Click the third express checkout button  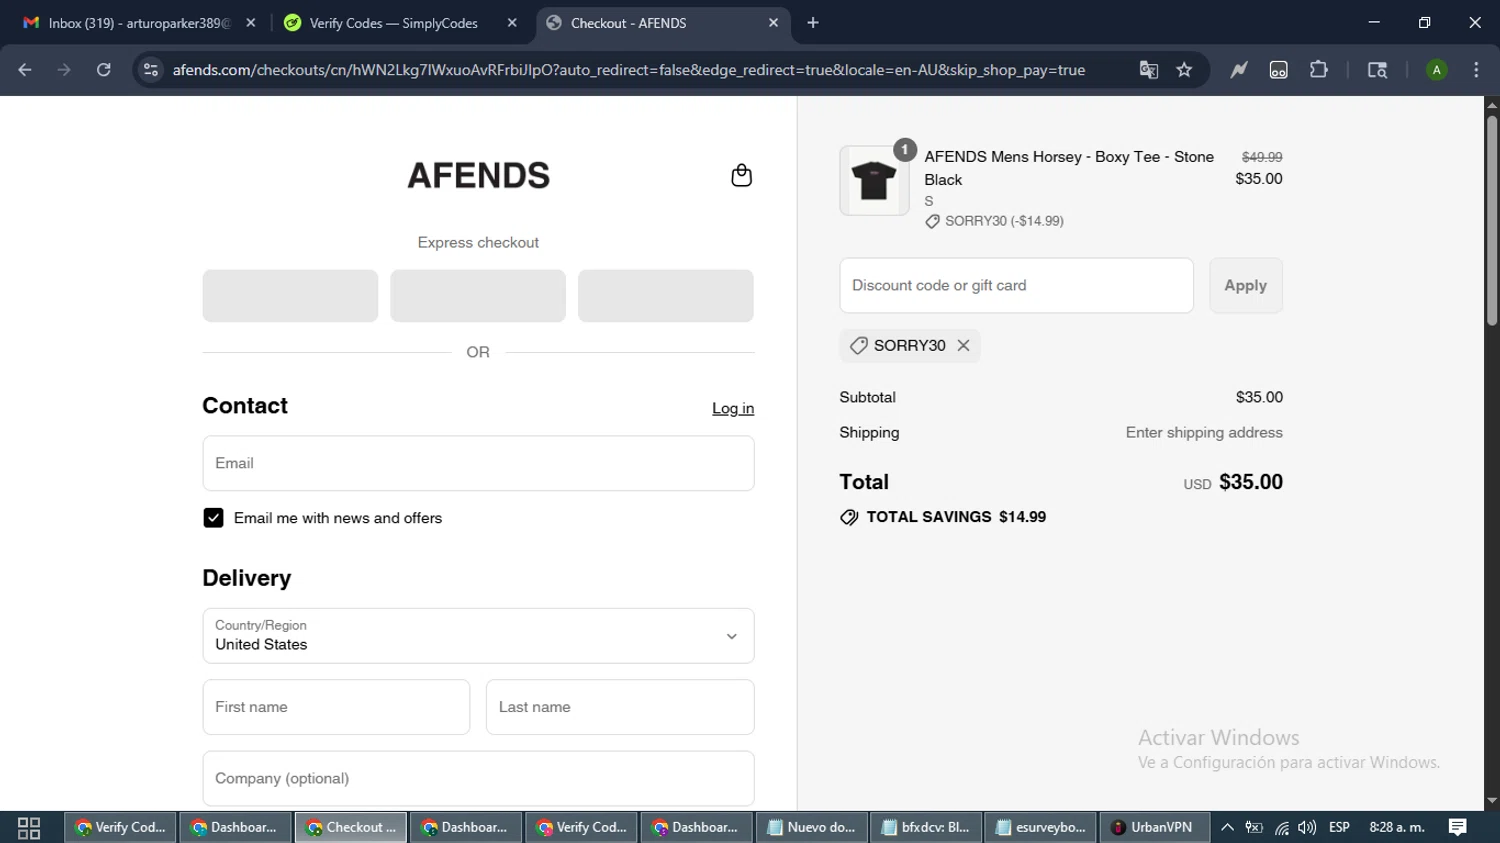click(666, 296)
